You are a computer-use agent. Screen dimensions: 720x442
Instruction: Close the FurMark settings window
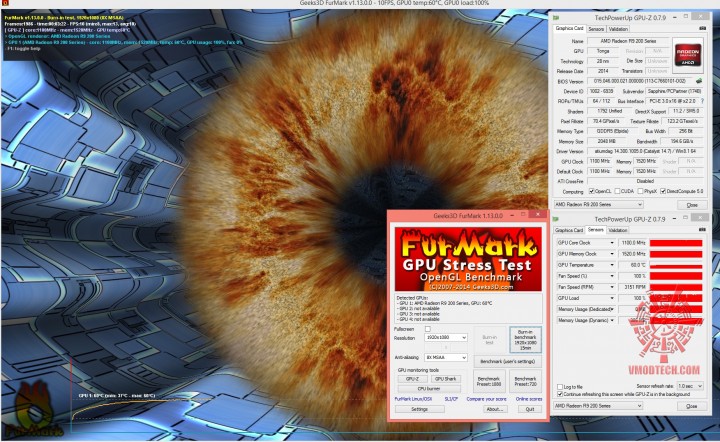click(x=538, y=214)
